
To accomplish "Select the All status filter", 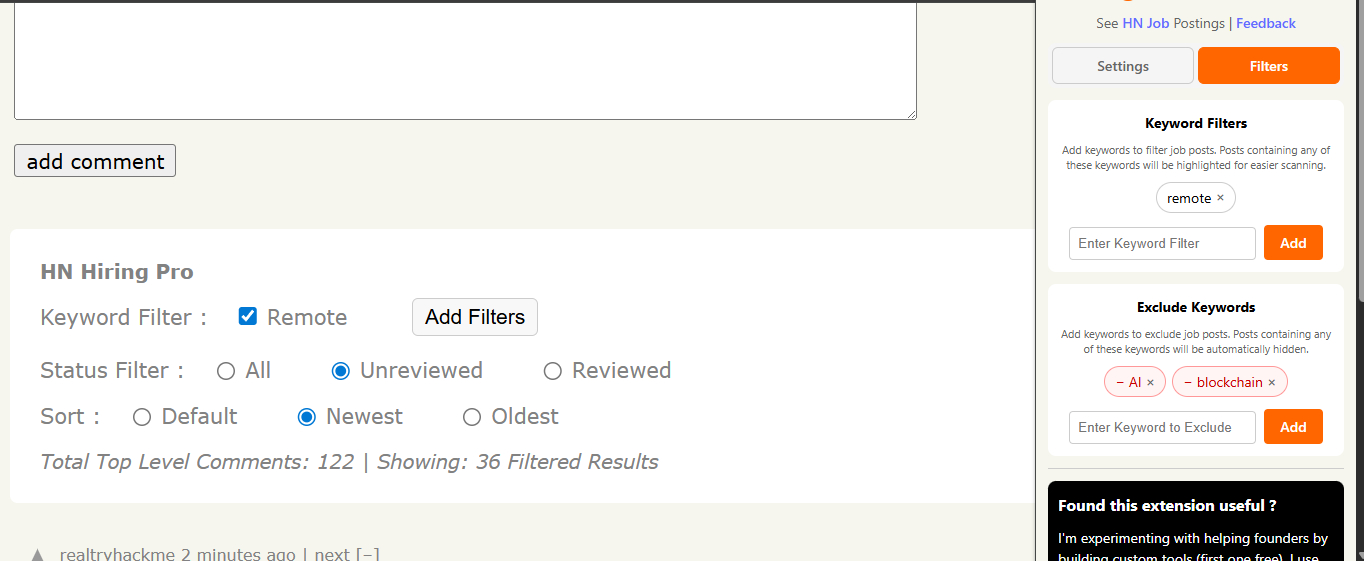I will point(226,371).
